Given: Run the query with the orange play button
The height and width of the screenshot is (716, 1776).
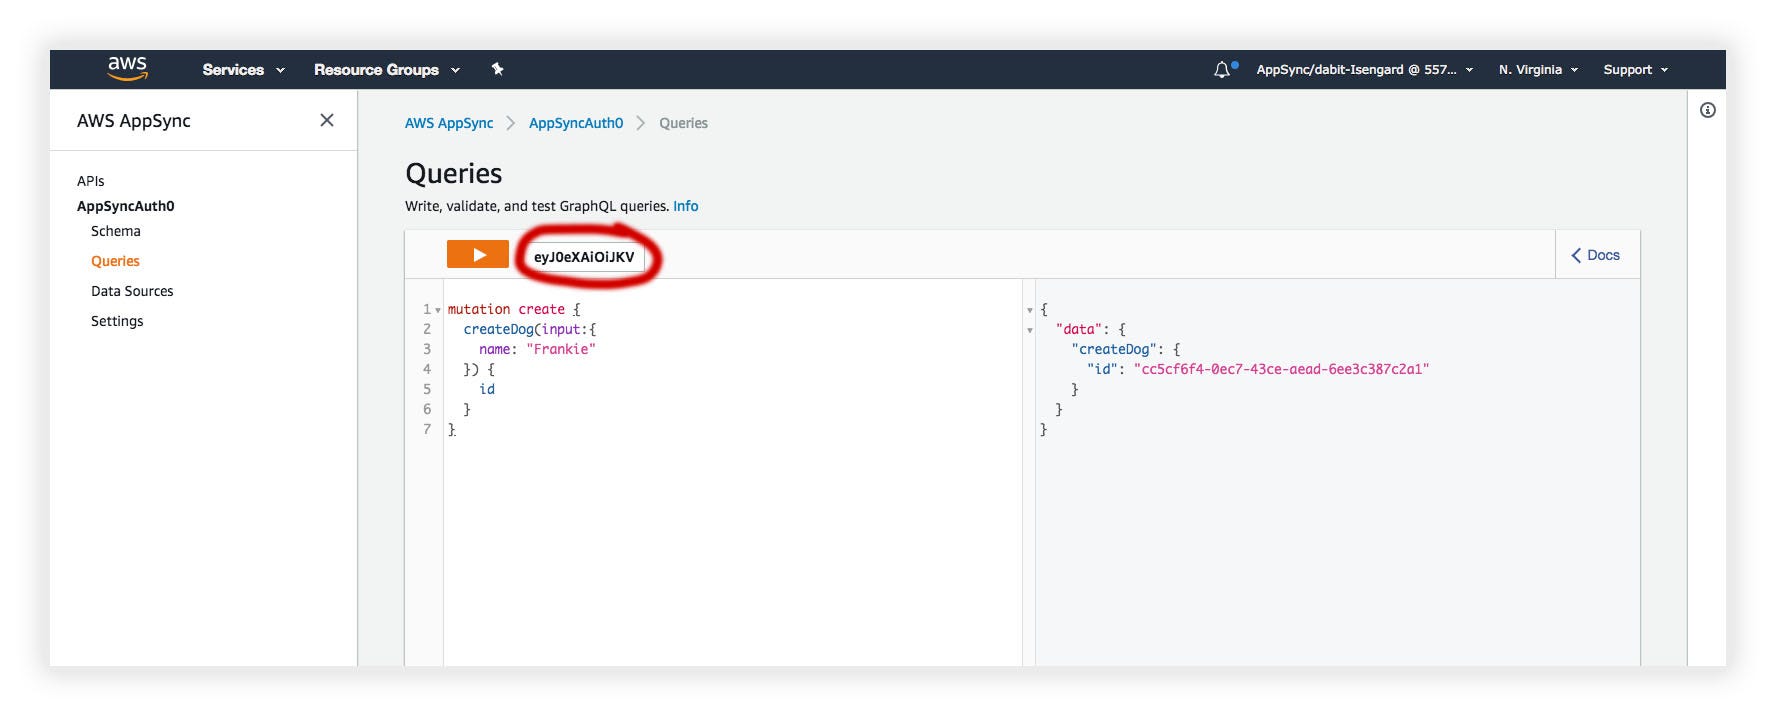Looking at the screenshot, I should tap(478, 255).
